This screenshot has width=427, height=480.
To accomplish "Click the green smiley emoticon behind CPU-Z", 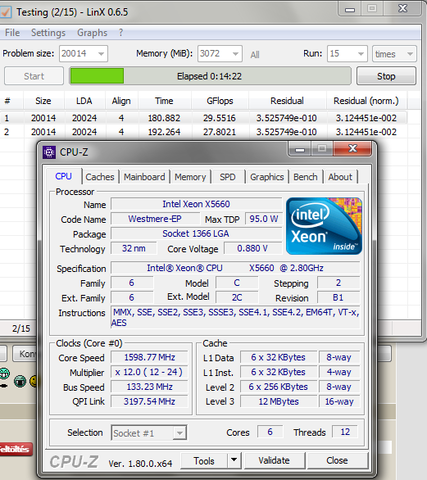I will point(5,373).
